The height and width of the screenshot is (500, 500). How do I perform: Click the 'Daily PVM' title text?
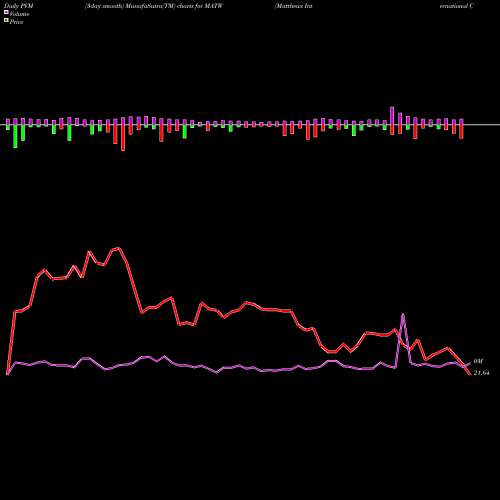click(x=19, y=6)
